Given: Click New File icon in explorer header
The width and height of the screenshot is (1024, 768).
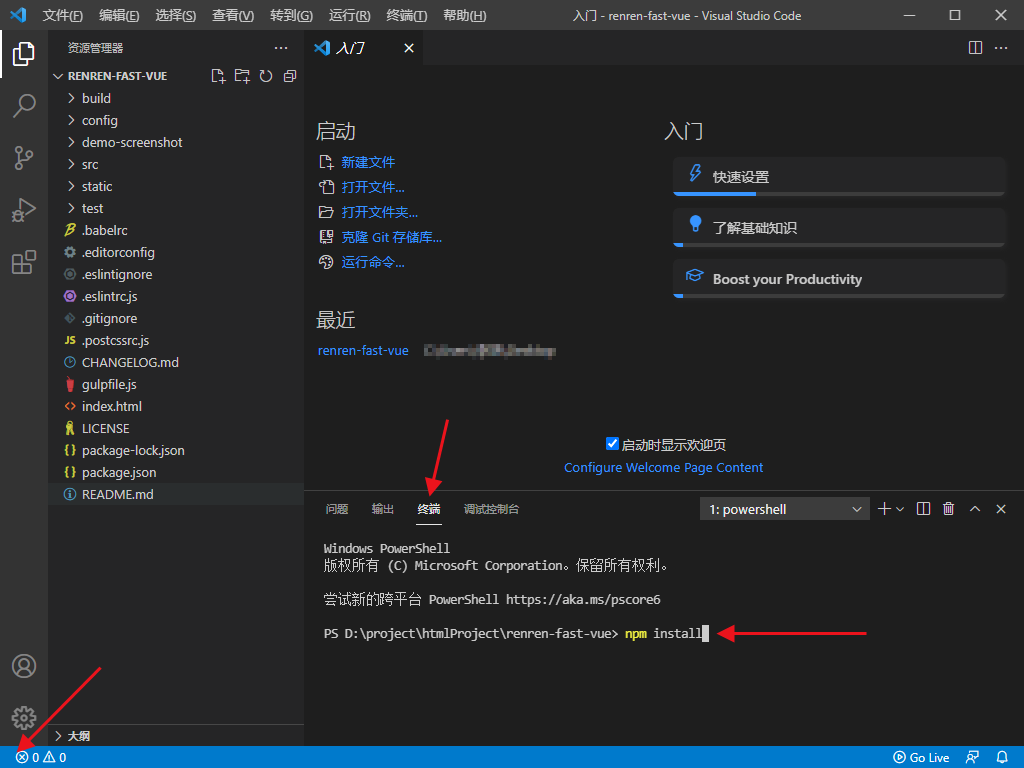Looking at the screenshot, I should (x=218, y=76).
